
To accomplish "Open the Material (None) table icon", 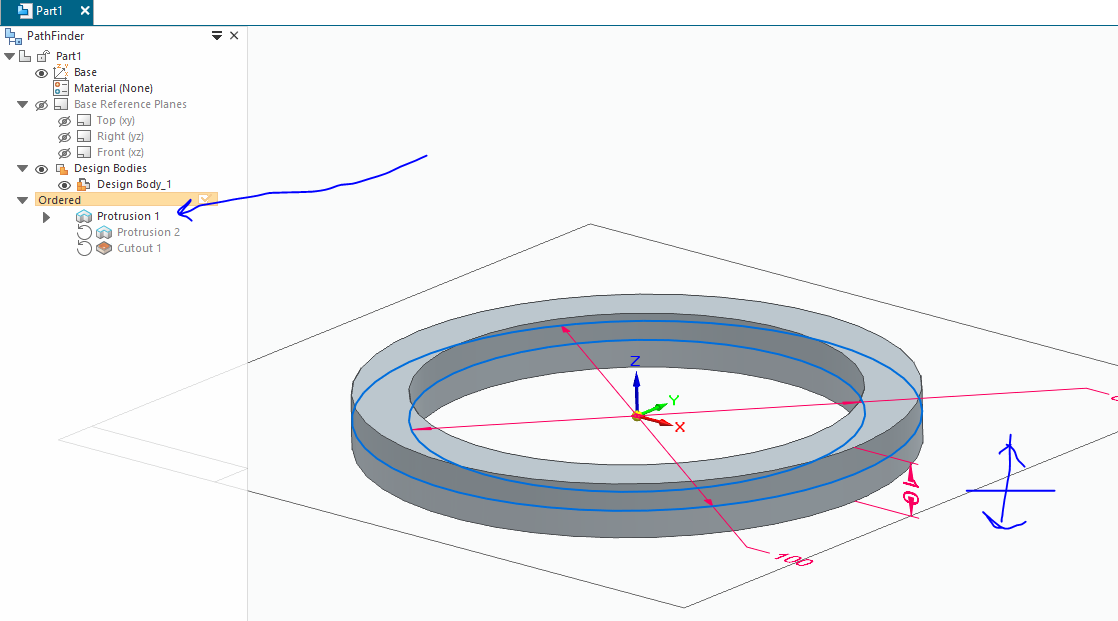I will (x=61, y=88).
